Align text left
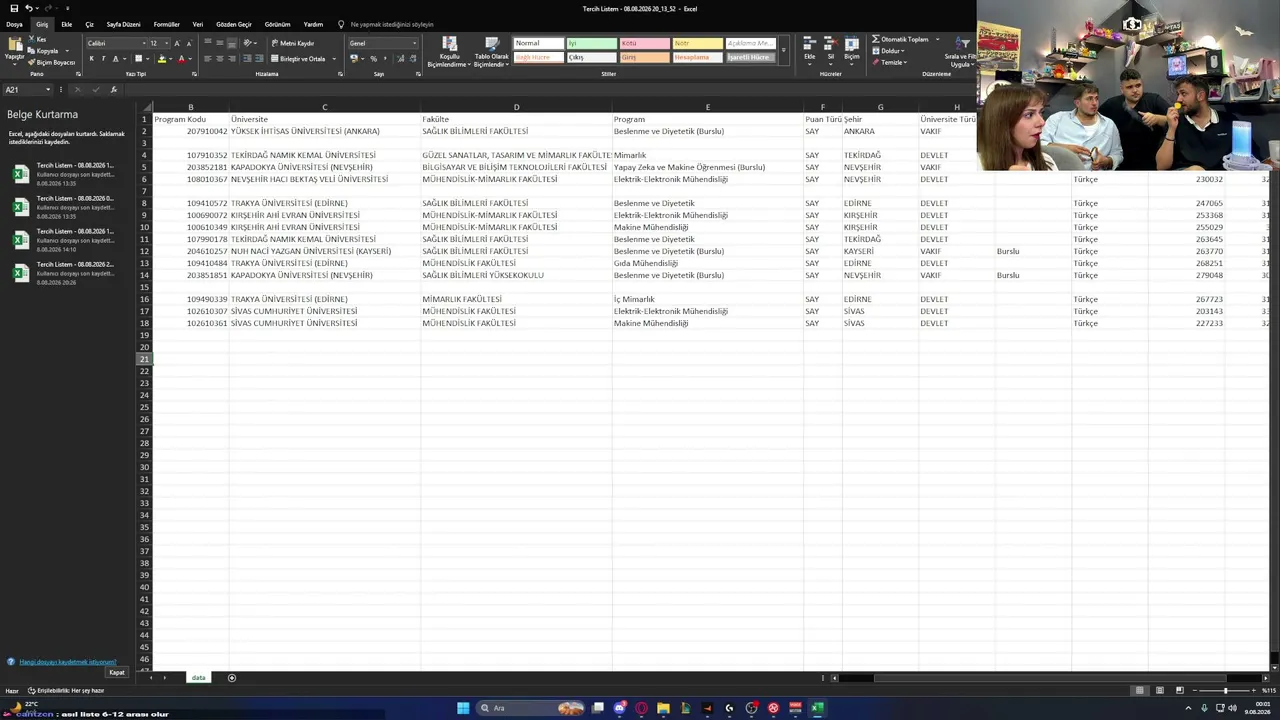The height and width of the screenshot is (720, 1280). (208, 59)
